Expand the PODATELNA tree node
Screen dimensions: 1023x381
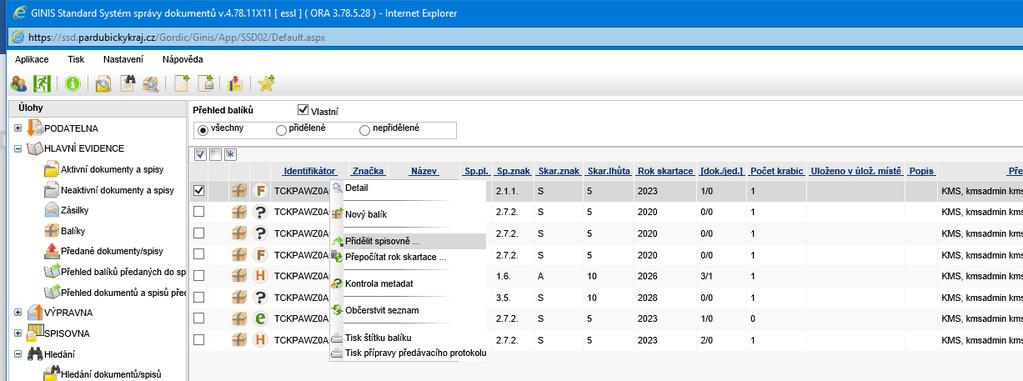tap(18, 129)
